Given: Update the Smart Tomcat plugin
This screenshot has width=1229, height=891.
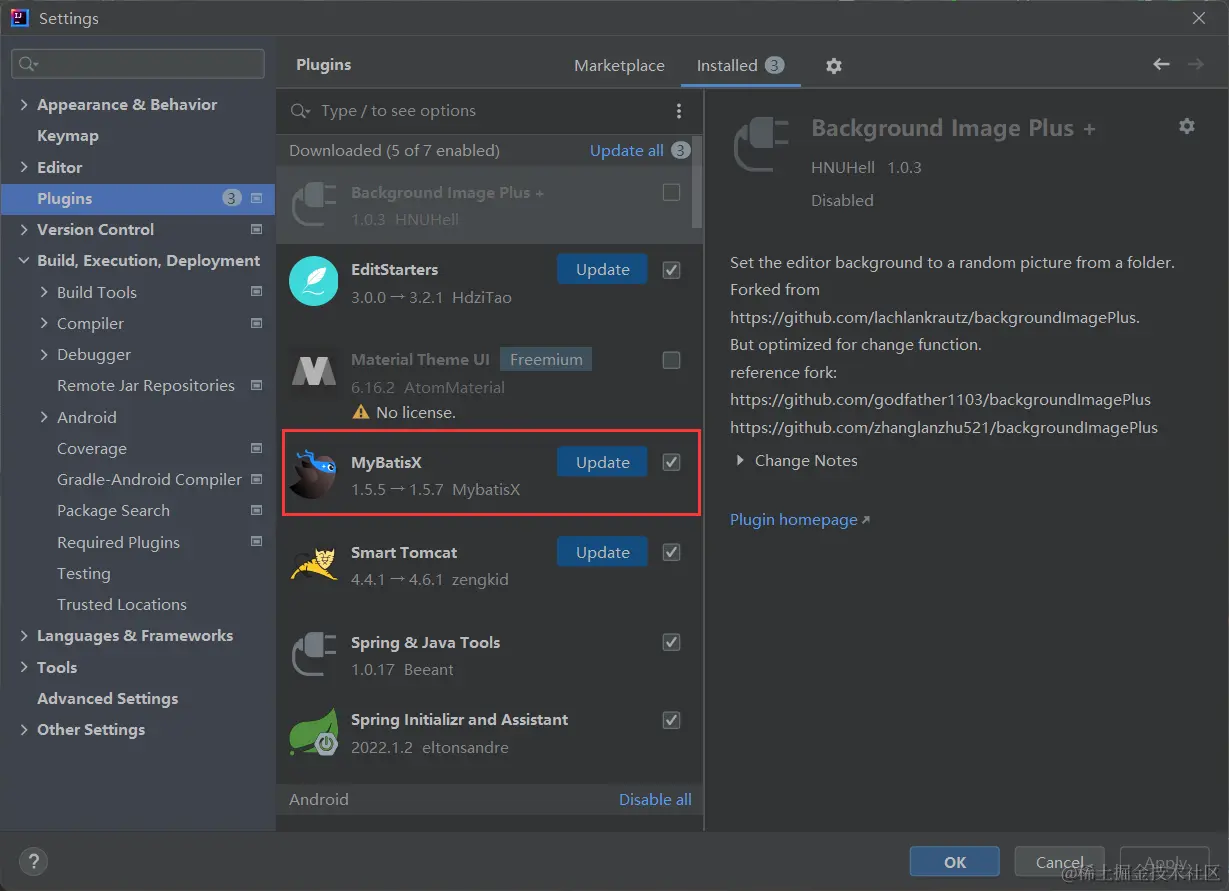Looking at the screenshot, I should [602, 552].
